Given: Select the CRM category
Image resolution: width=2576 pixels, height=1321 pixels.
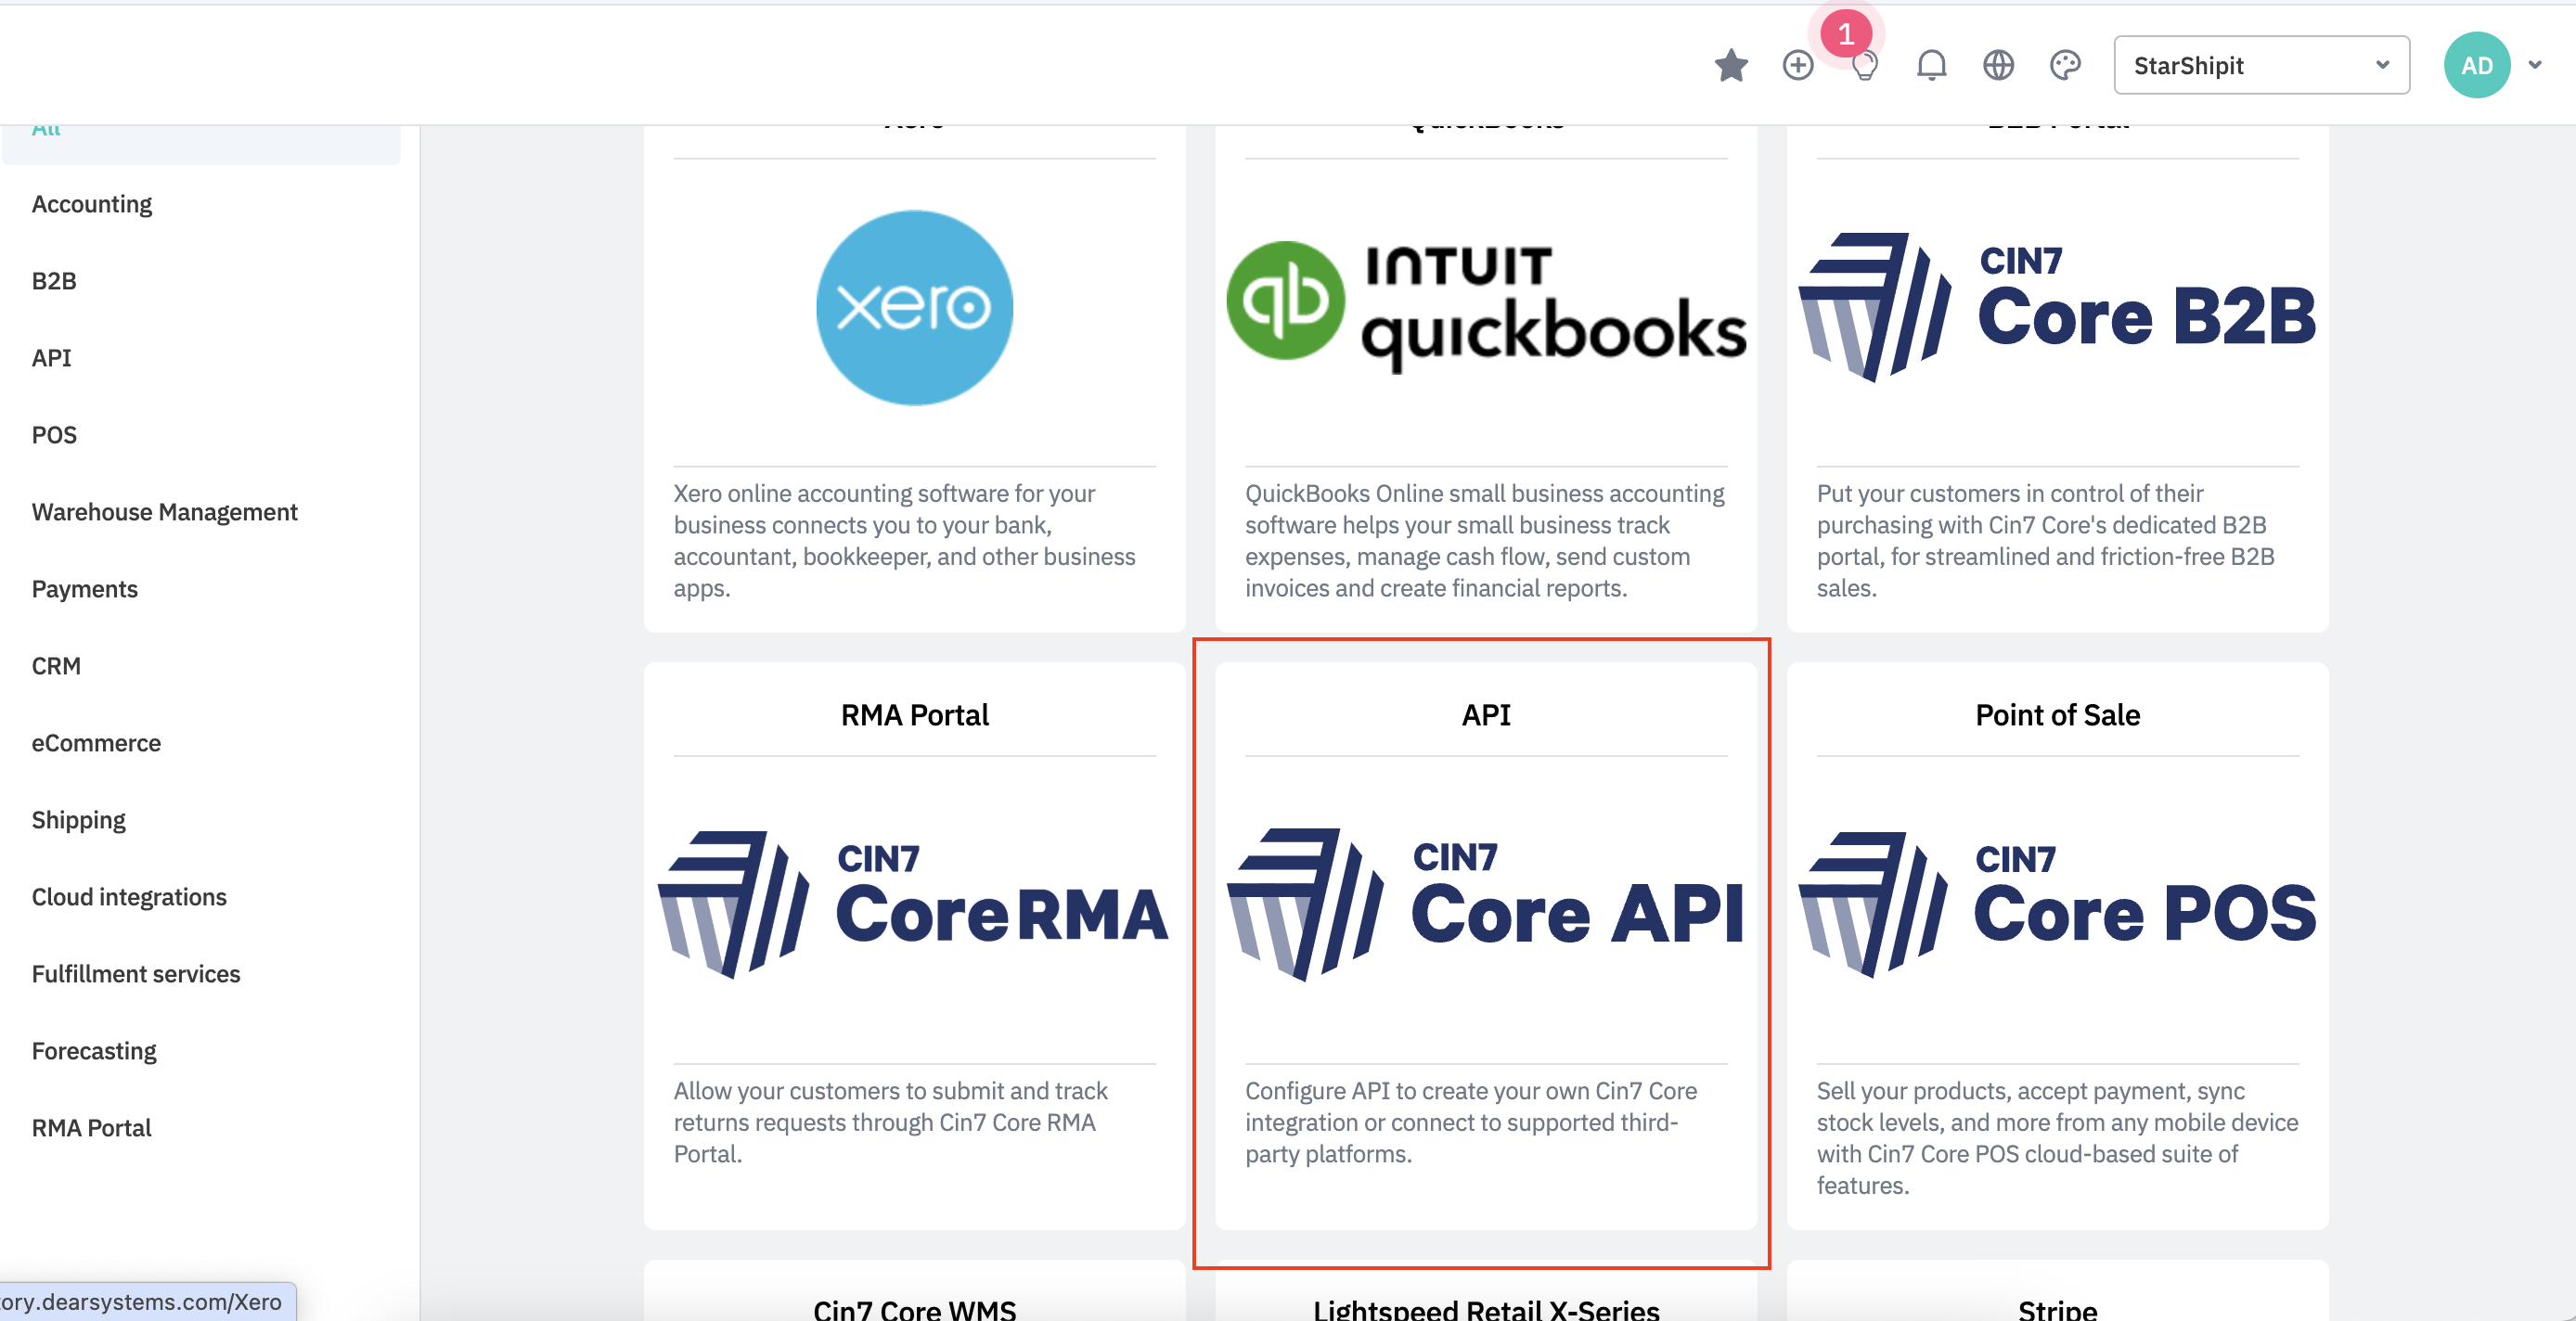Looking at the screenshot, I should (x=56, y=666).
